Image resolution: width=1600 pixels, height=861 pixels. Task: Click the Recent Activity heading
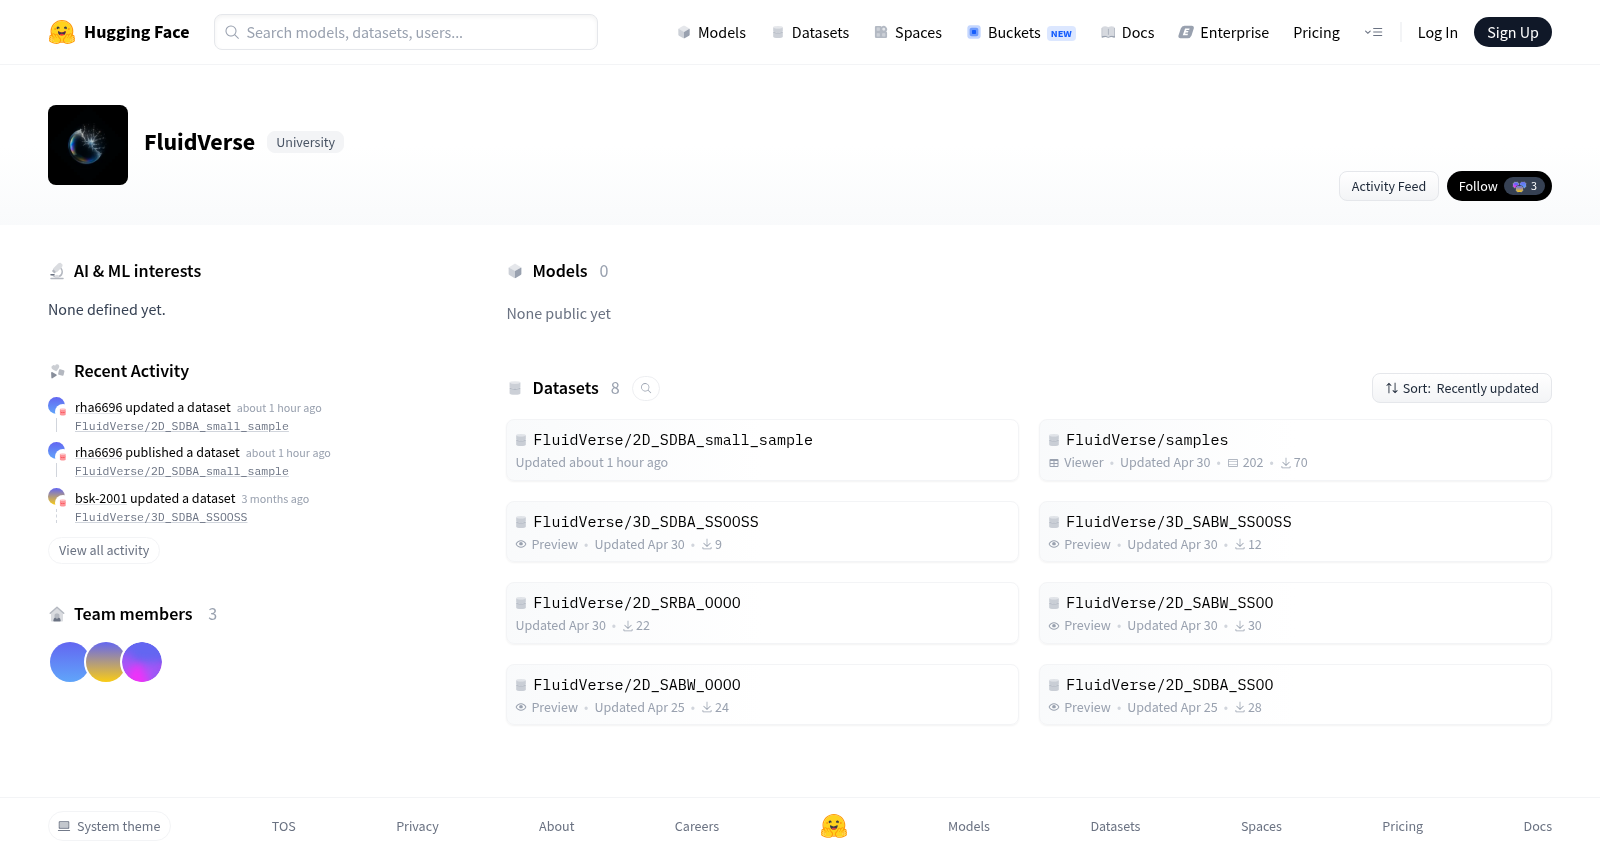click(x=131, y=371)
